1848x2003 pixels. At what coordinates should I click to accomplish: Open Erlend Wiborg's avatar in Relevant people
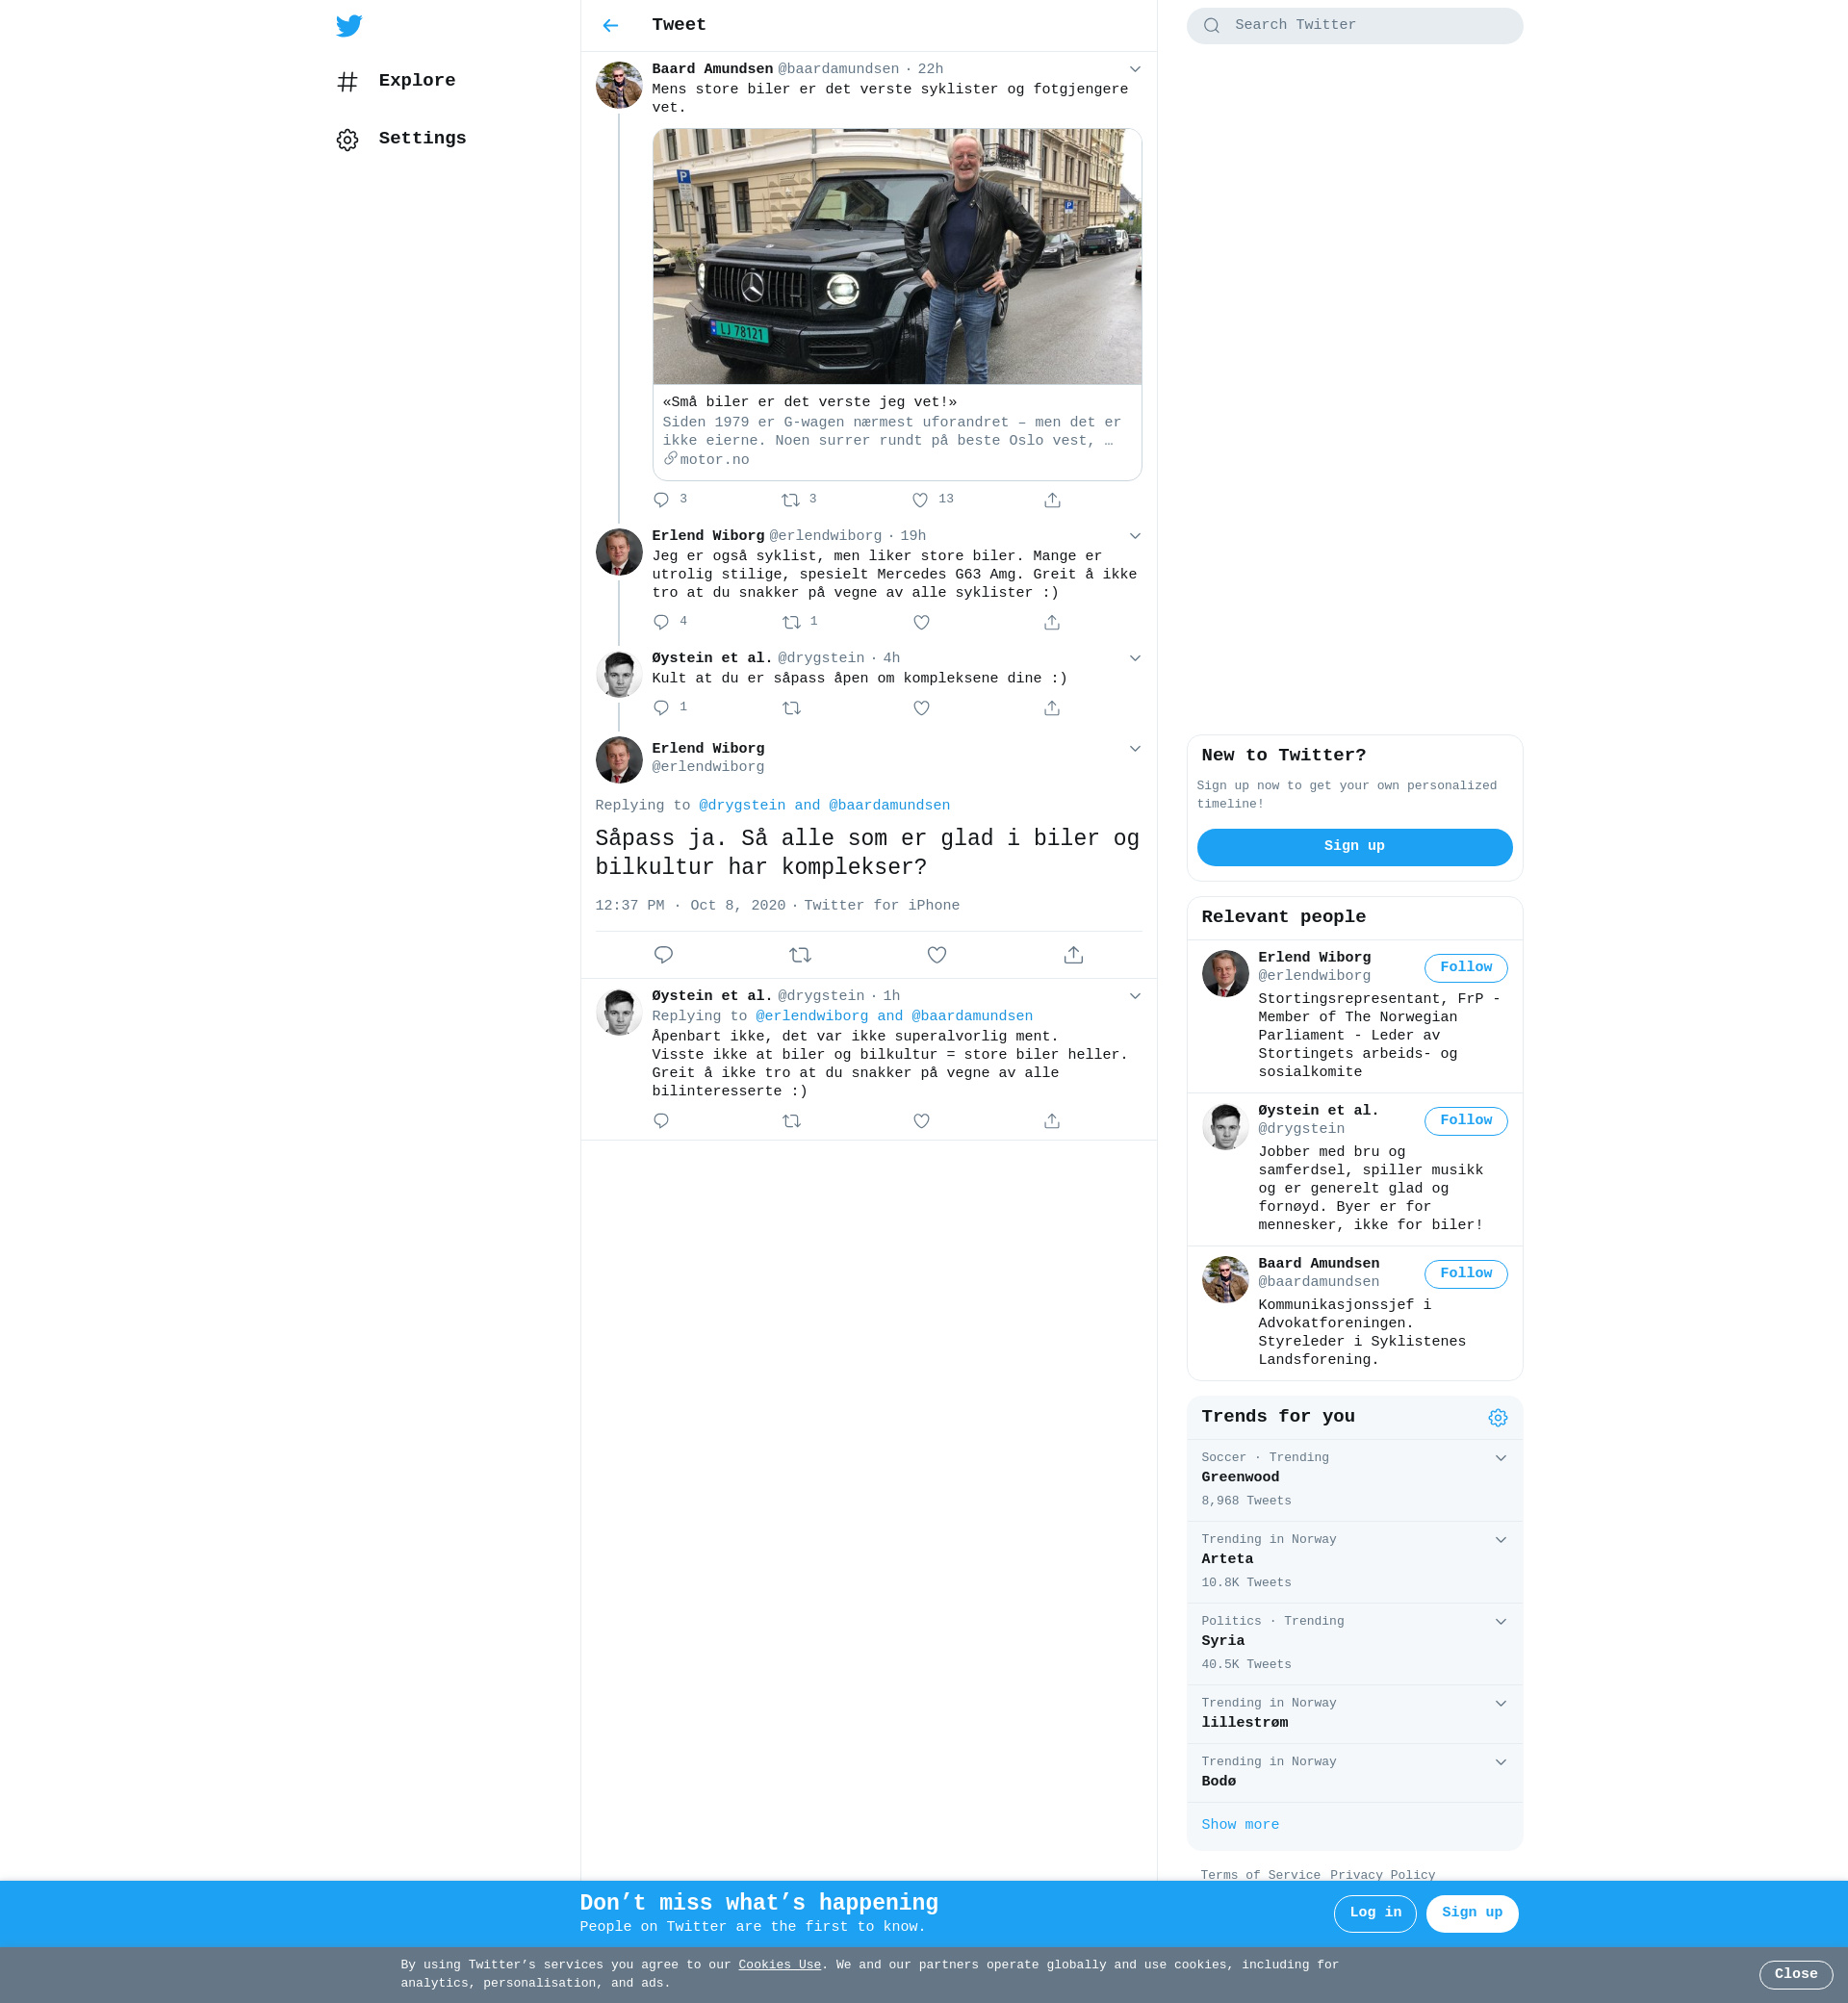point(1225,974)
